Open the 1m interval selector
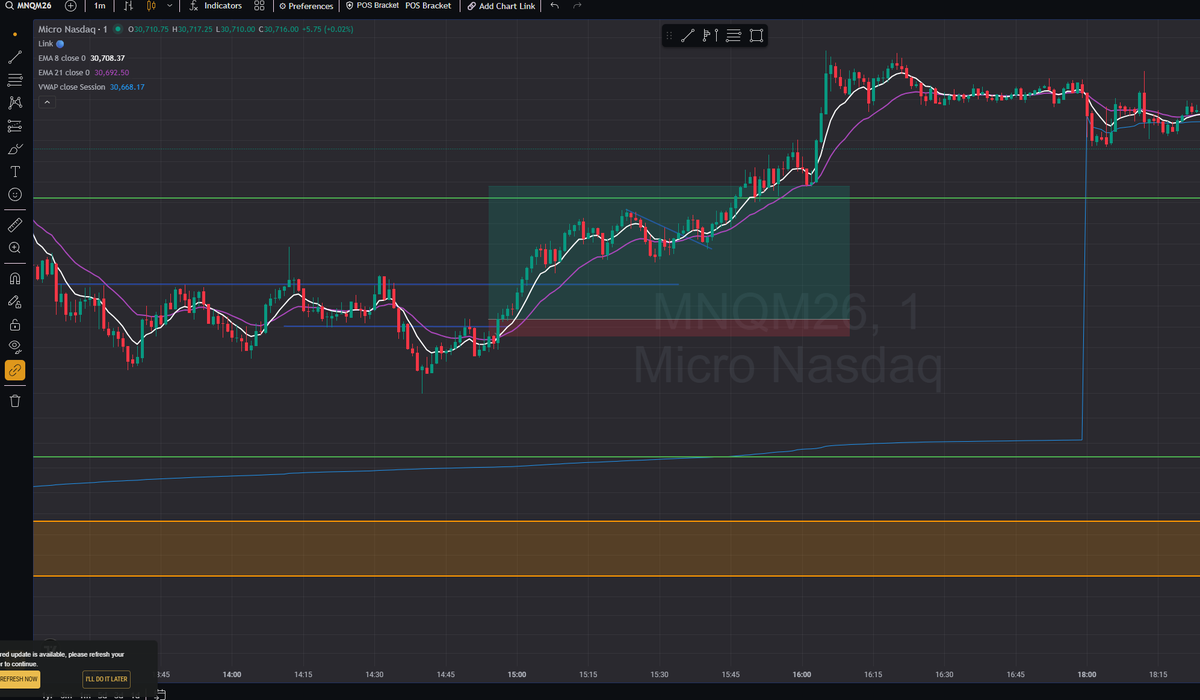This screenshot has width=1200, height=700. coord(100,6)
